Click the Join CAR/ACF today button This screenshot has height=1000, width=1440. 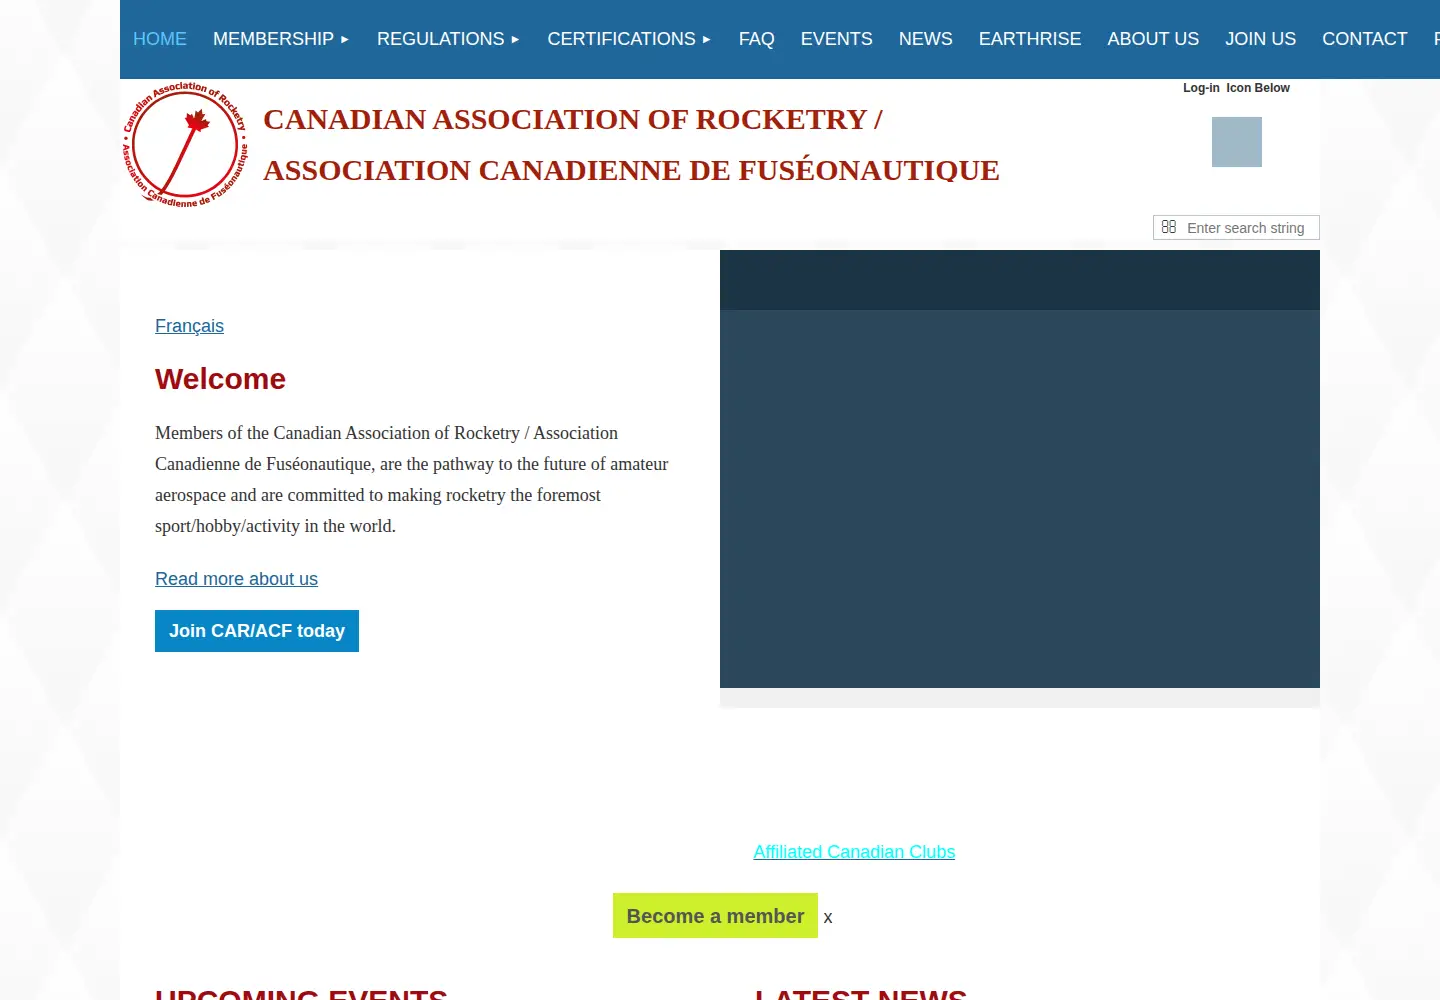pos(257,631)
